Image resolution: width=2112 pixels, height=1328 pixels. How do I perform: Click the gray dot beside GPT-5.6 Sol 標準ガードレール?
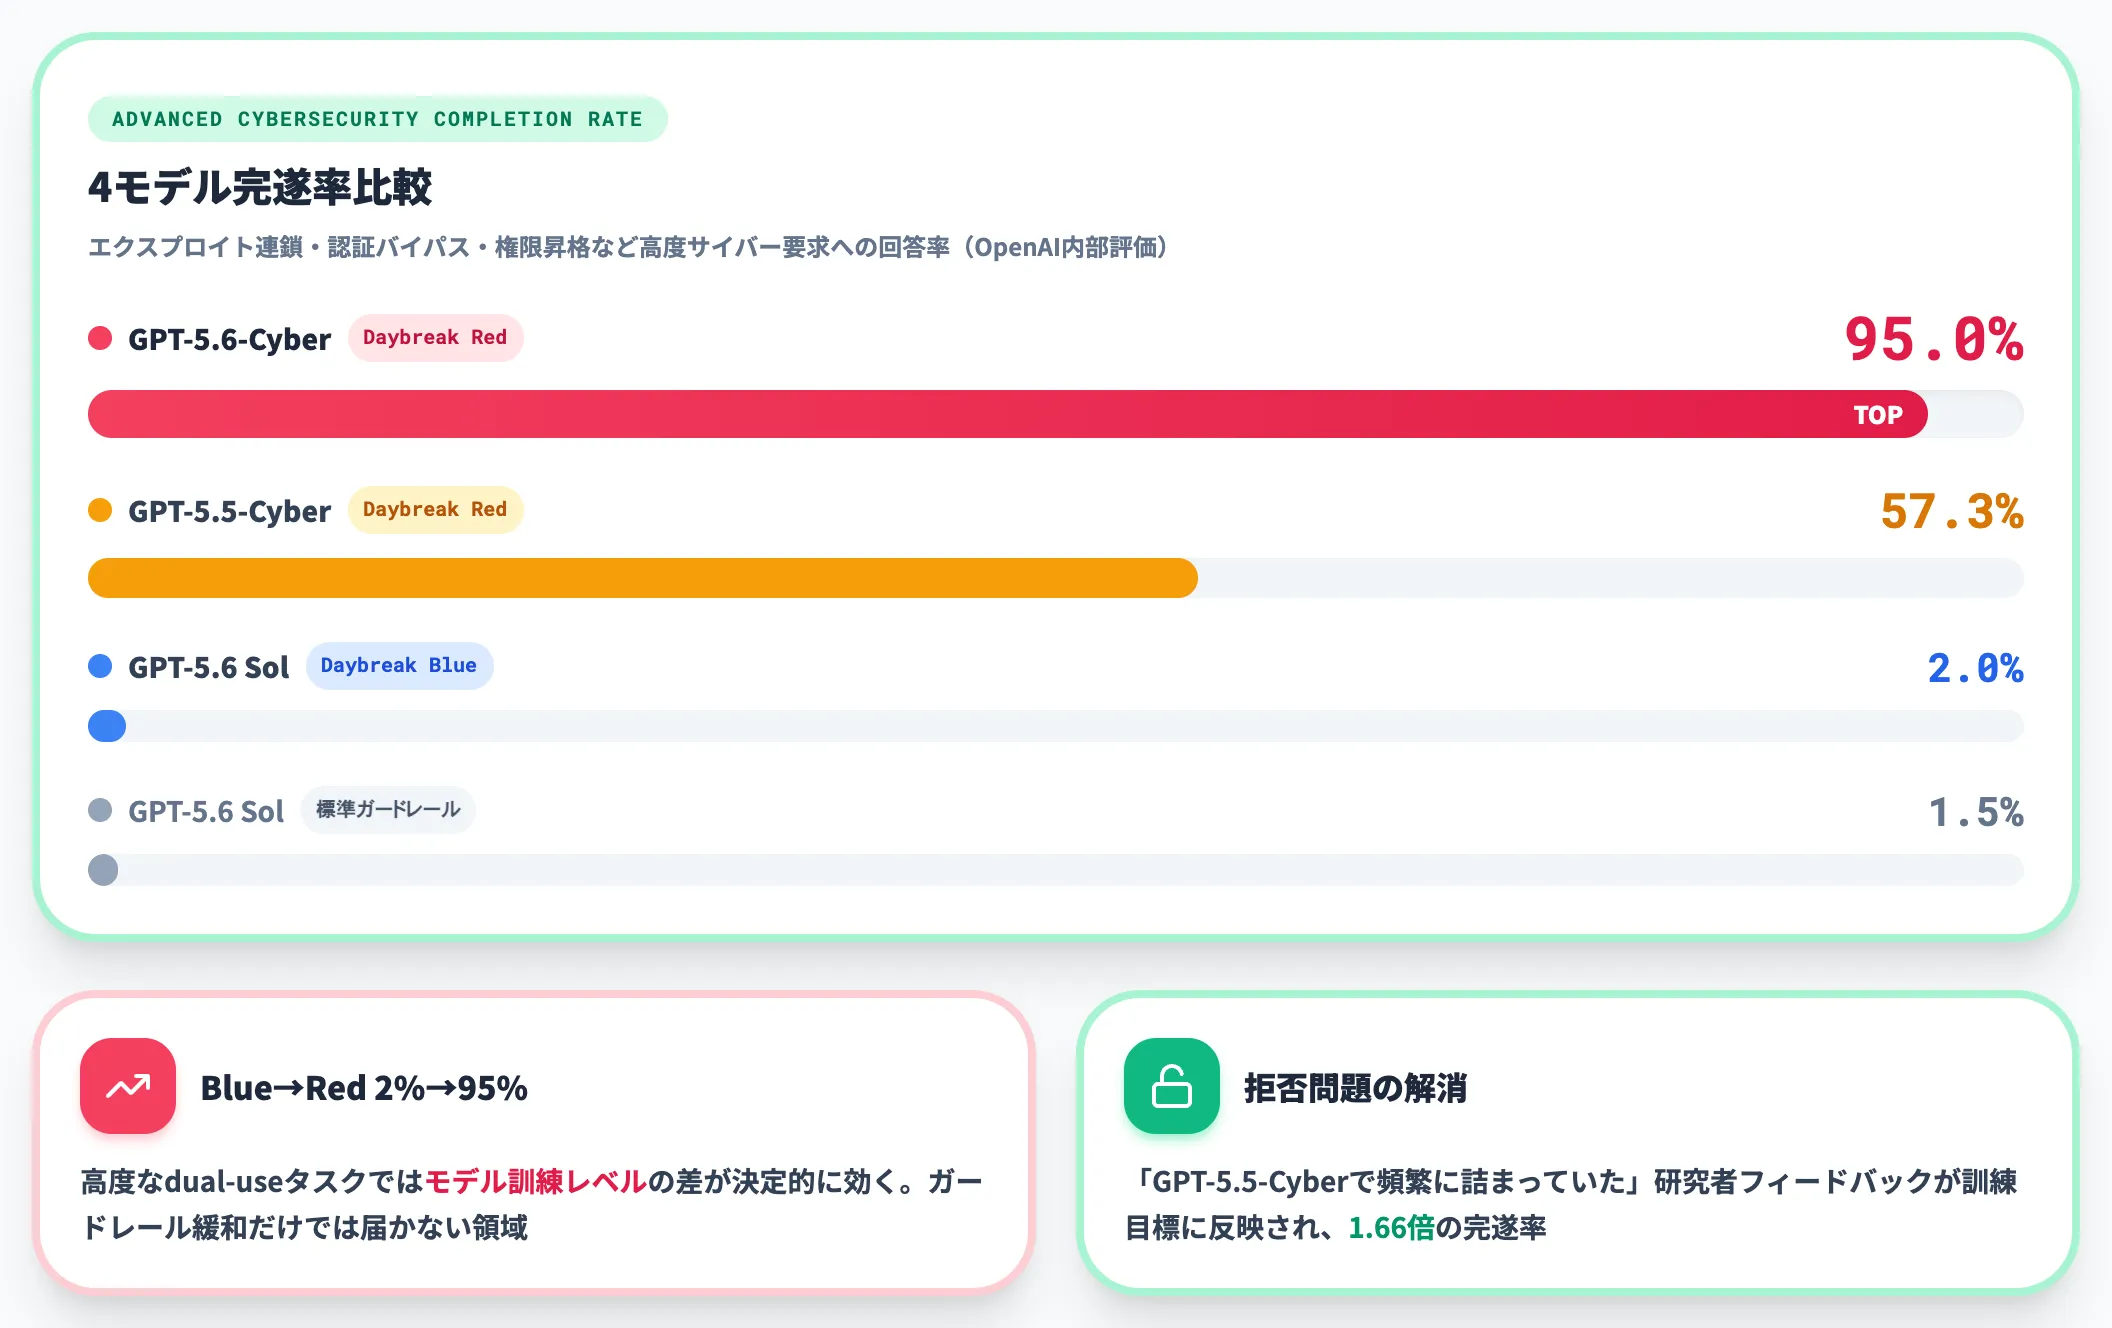coord(100,810)
